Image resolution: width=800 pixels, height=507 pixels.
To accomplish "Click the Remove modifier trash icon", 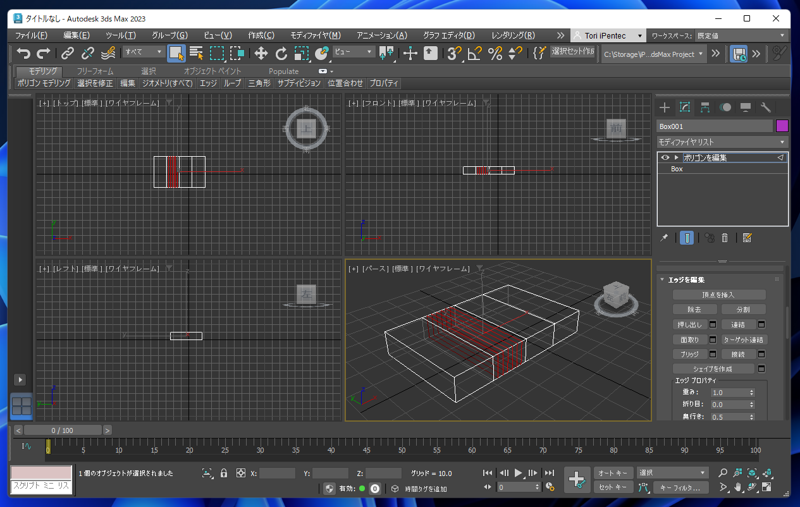I will coord(725,238).
